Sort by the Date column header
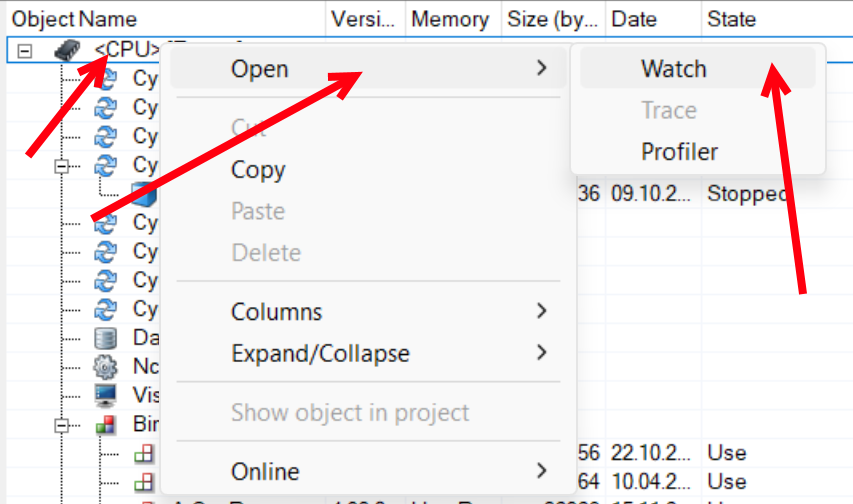The image size is (853, 504). 633,19
